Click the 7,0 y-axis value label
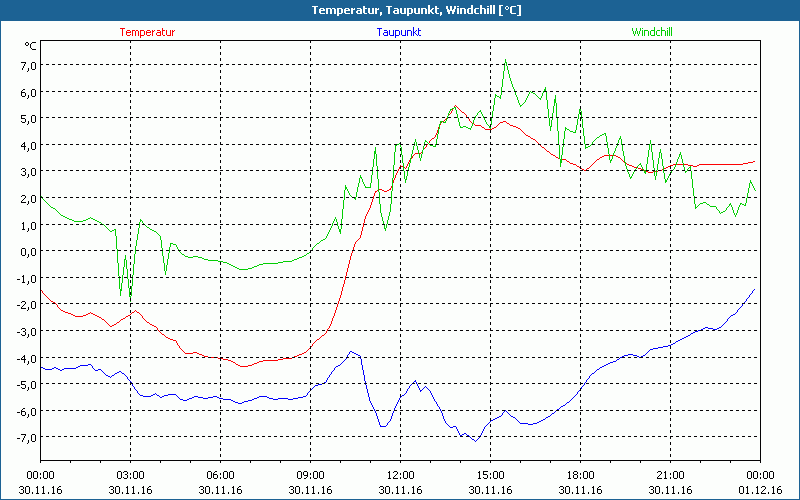The height and width of the screenshot is (500, 800). (27, 65)
